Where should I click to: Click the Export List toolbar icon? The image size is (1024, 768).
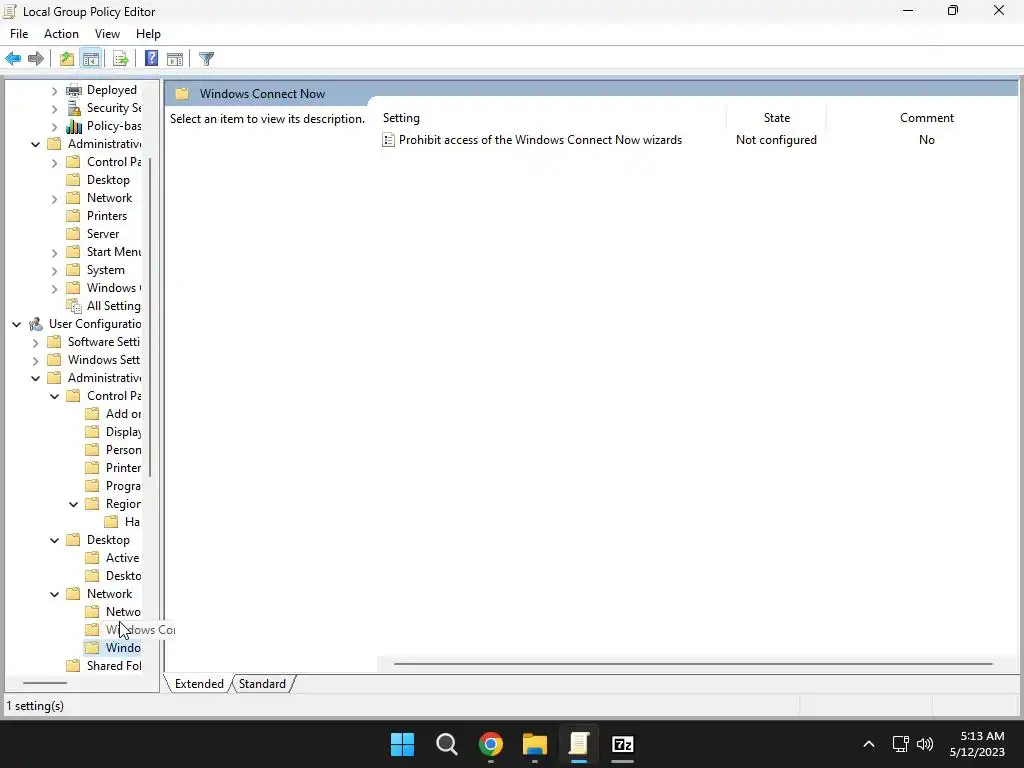coord(120,59)
